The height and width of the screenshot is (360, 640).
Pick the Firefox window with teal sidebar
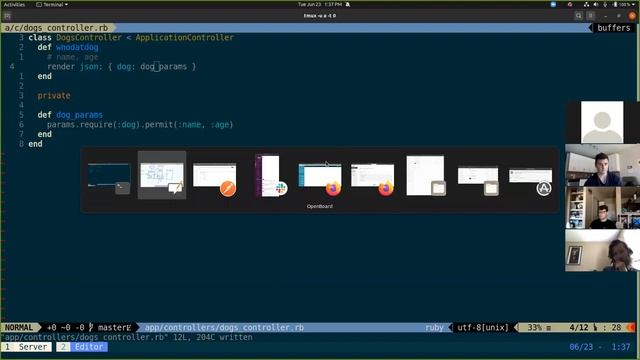(x=320, y=179)
